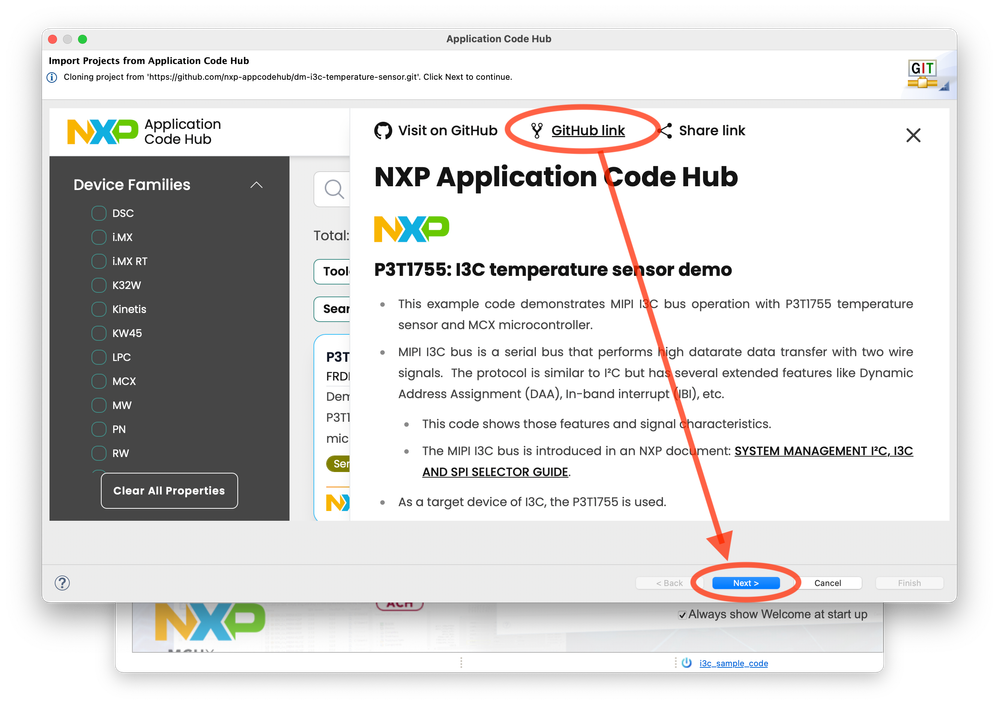
Task: Click Clear All Properties button
Action: tap(169, 491)
